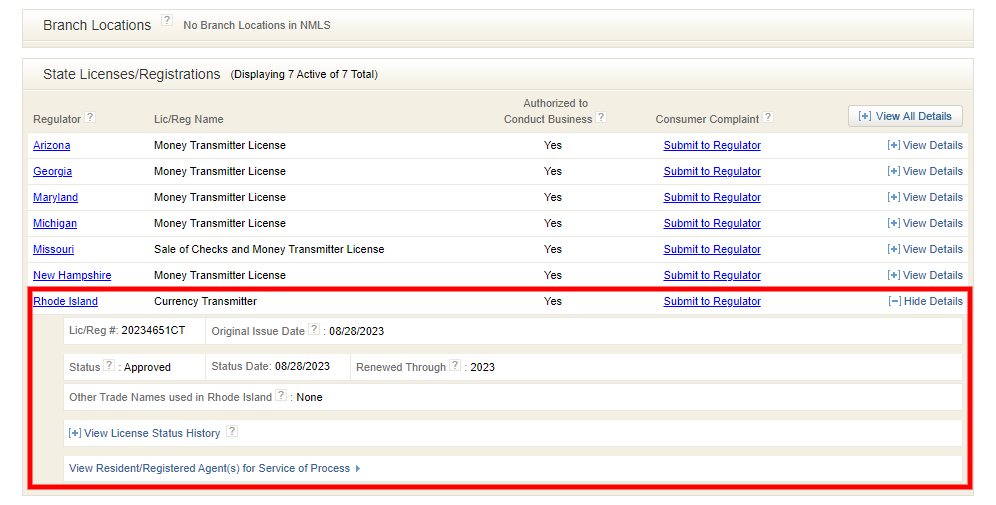Expand View Details for New Hampshire license
This screenshot has width=996, height=505.
pos(925,275)
